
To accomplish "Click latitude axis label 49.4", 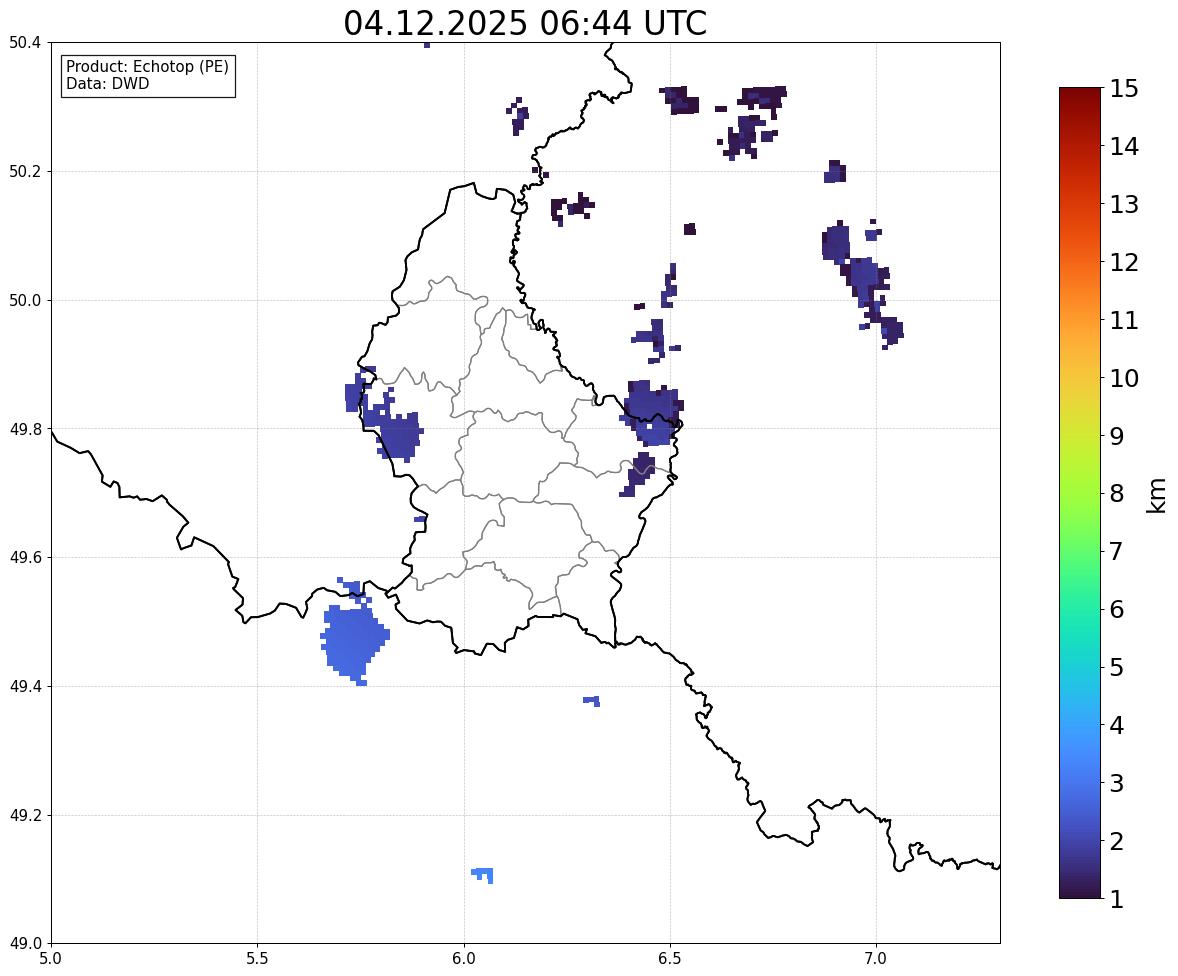I will pyautogui.click(x=25, y=686).
